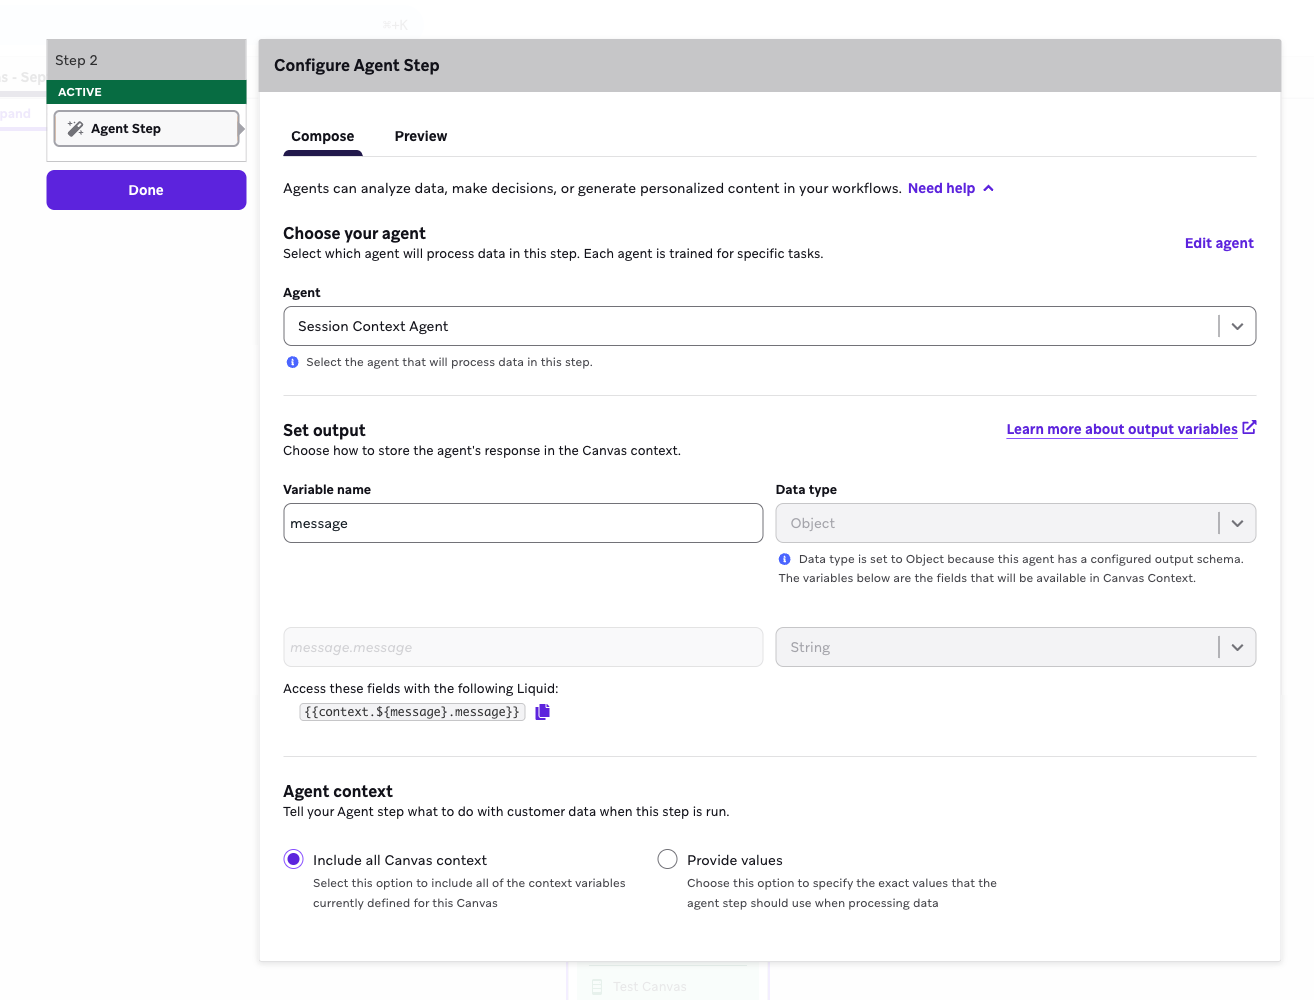Select the Include all Canvas context option
Viewport: 1314px width, 1000px height.
coord(293,859)
